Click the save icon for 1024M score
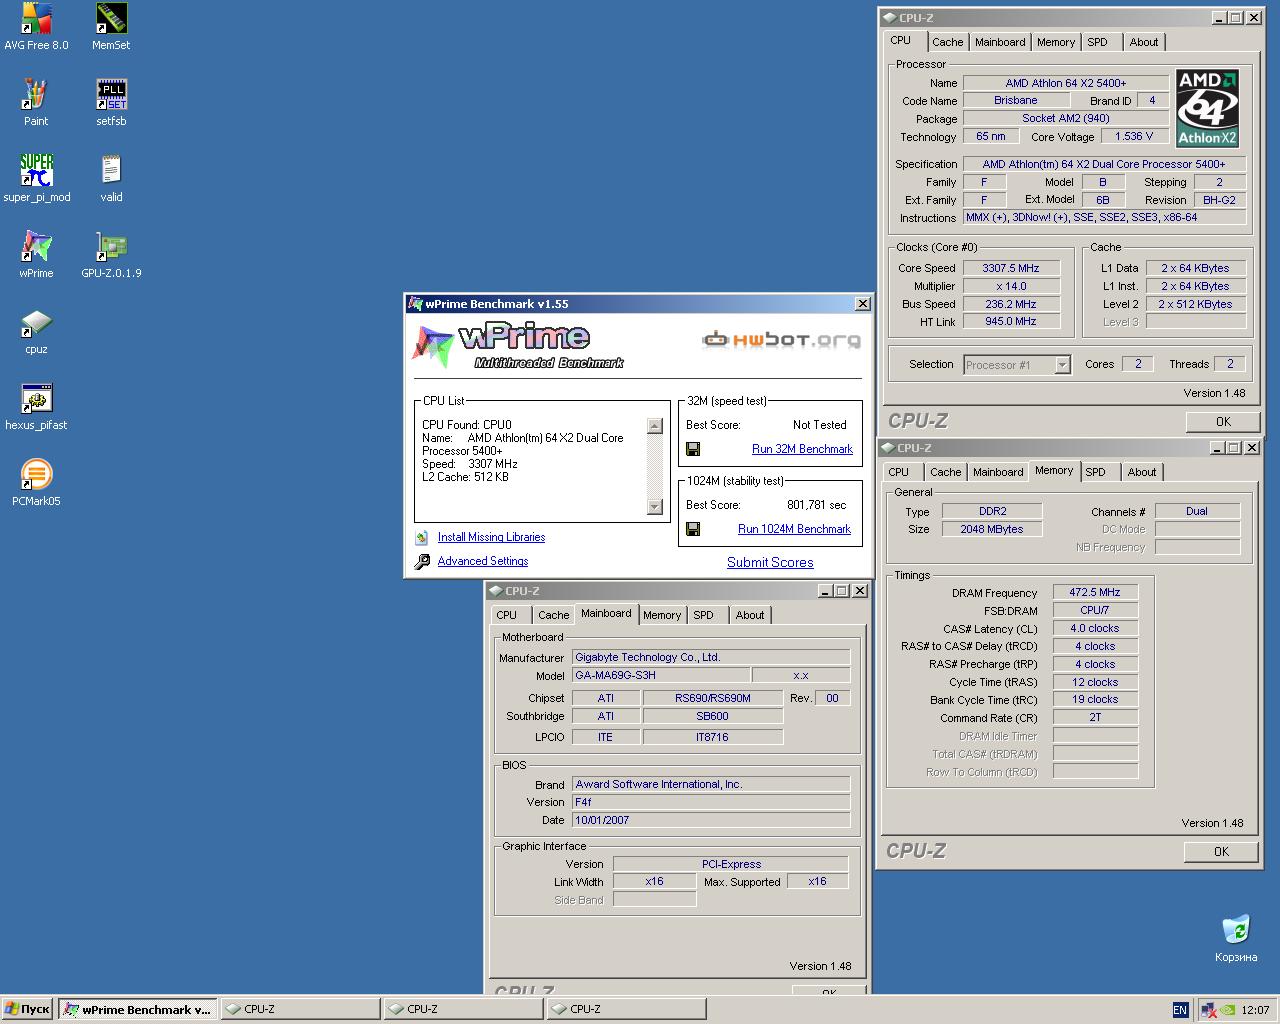Viewport: 1280px width, 1024px height. click(693, 529)
